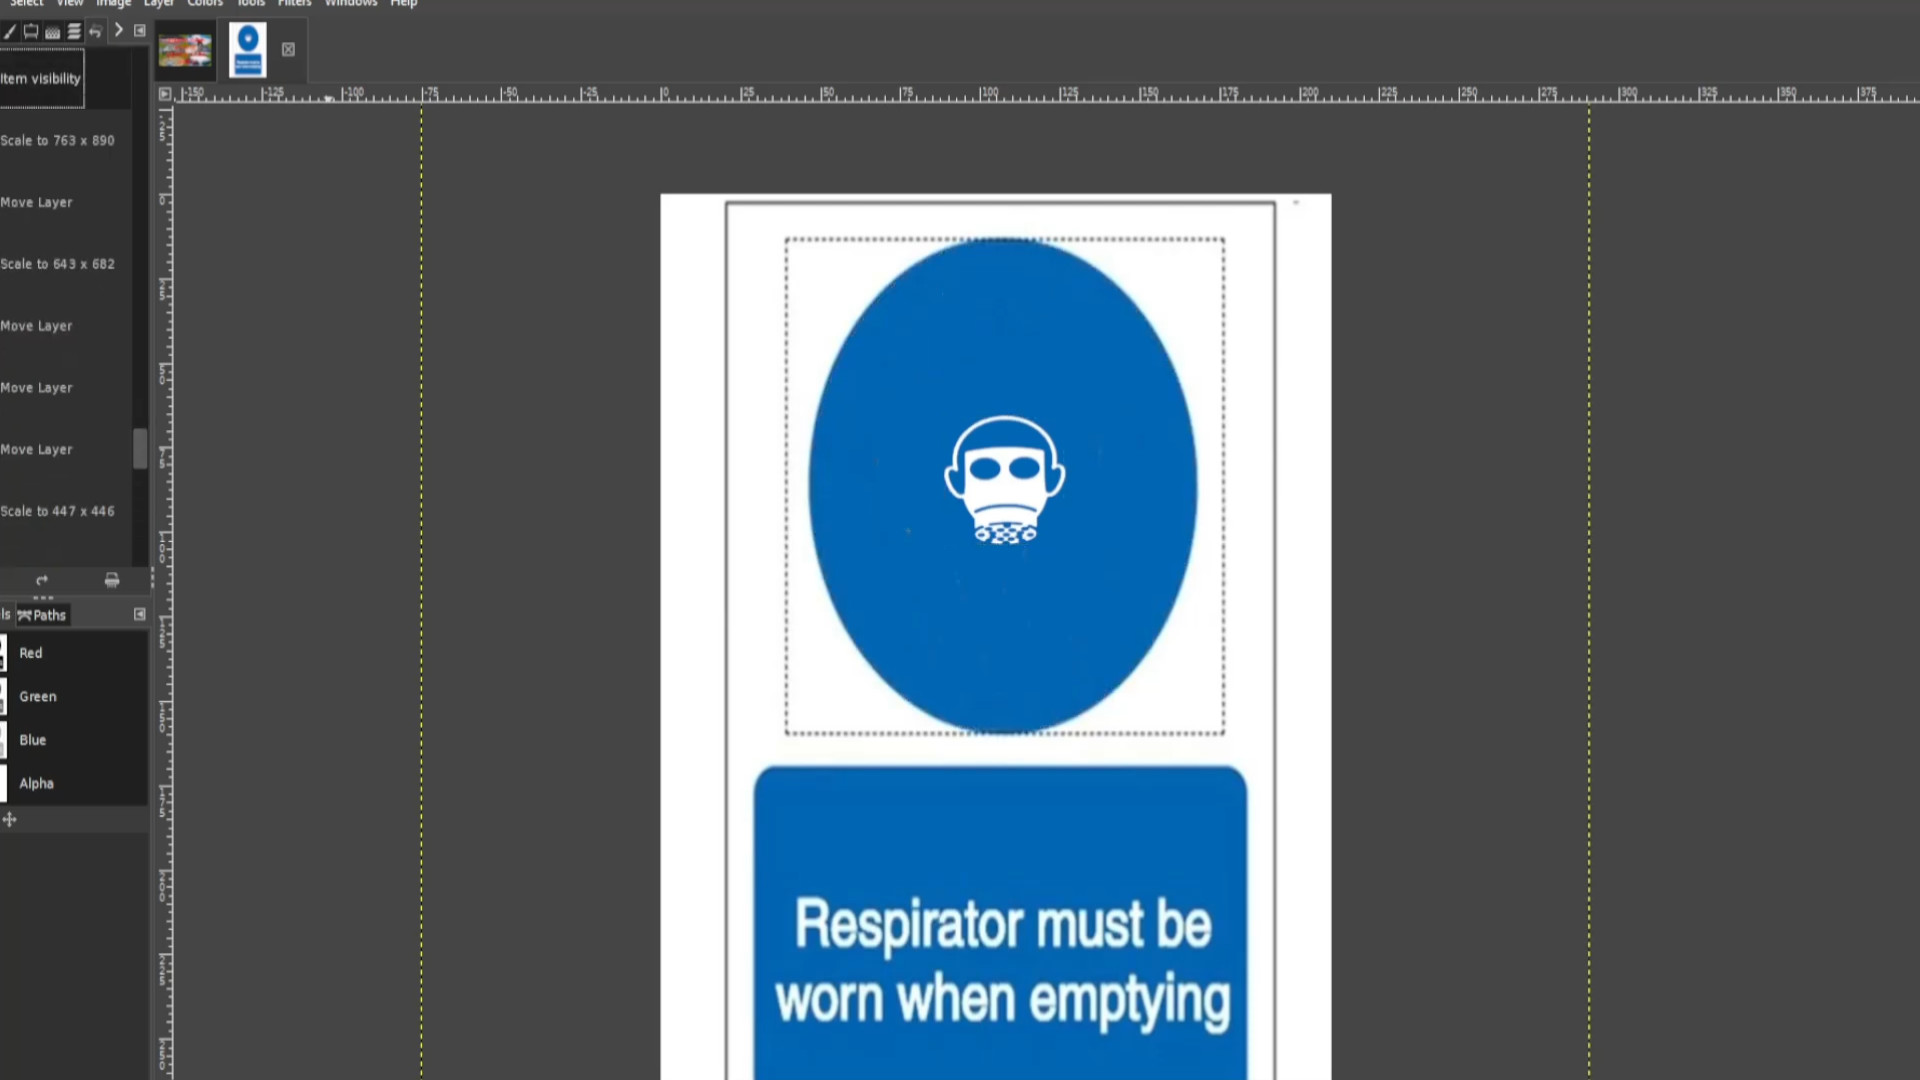Open the Colors menu
1920x1080 pixels.
[x=205, y=4]
